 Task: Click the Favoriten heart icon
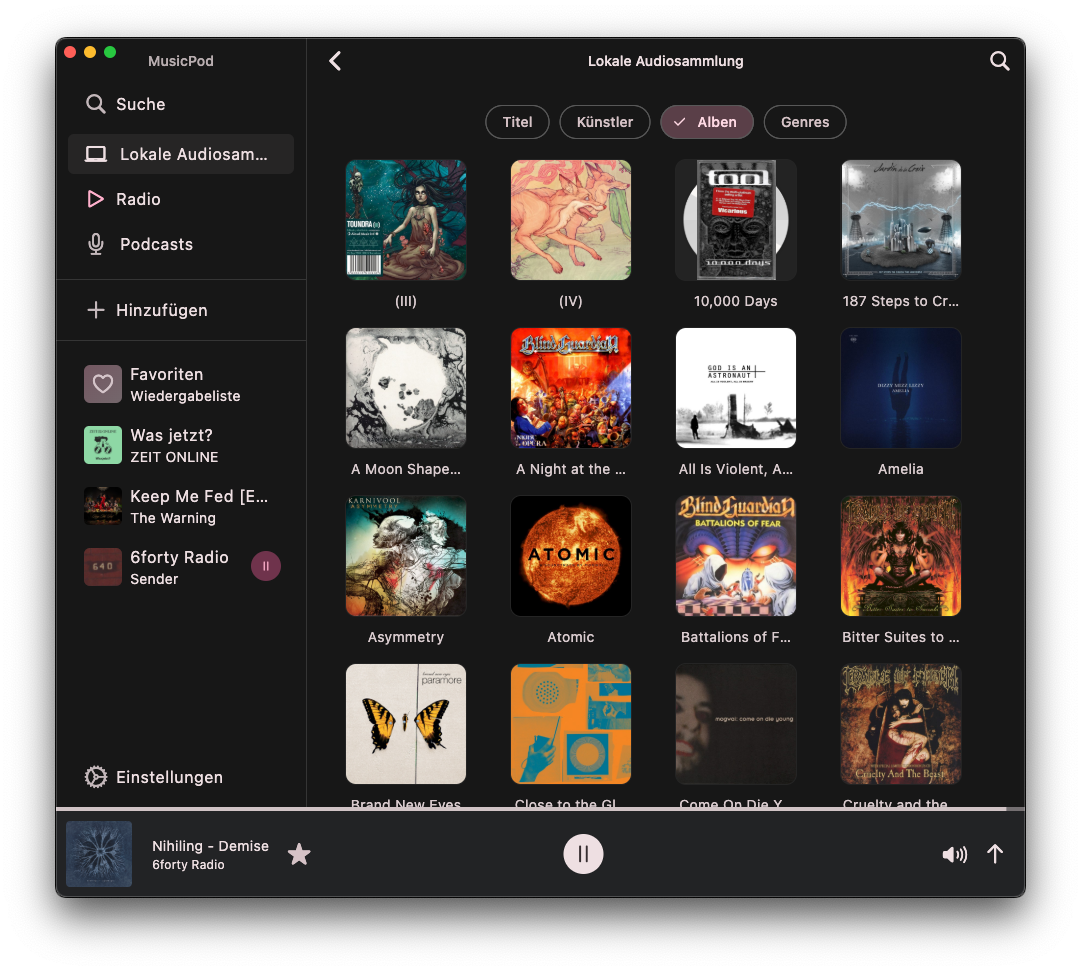pyautogui.click(x=103, y=384)
